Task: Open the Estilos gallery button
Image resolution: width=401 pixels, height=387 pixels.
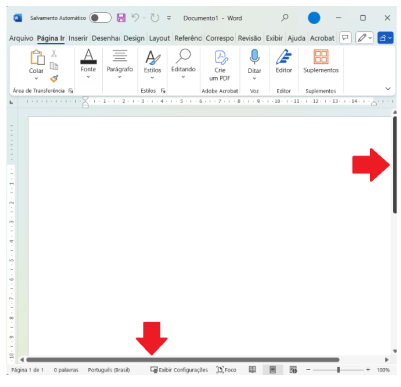Action: pos(152,64)
